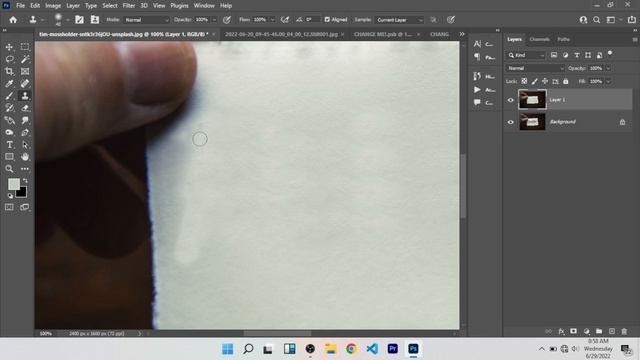
Task: Open the layer filter Kind dropdown
Action: (526, 55)
